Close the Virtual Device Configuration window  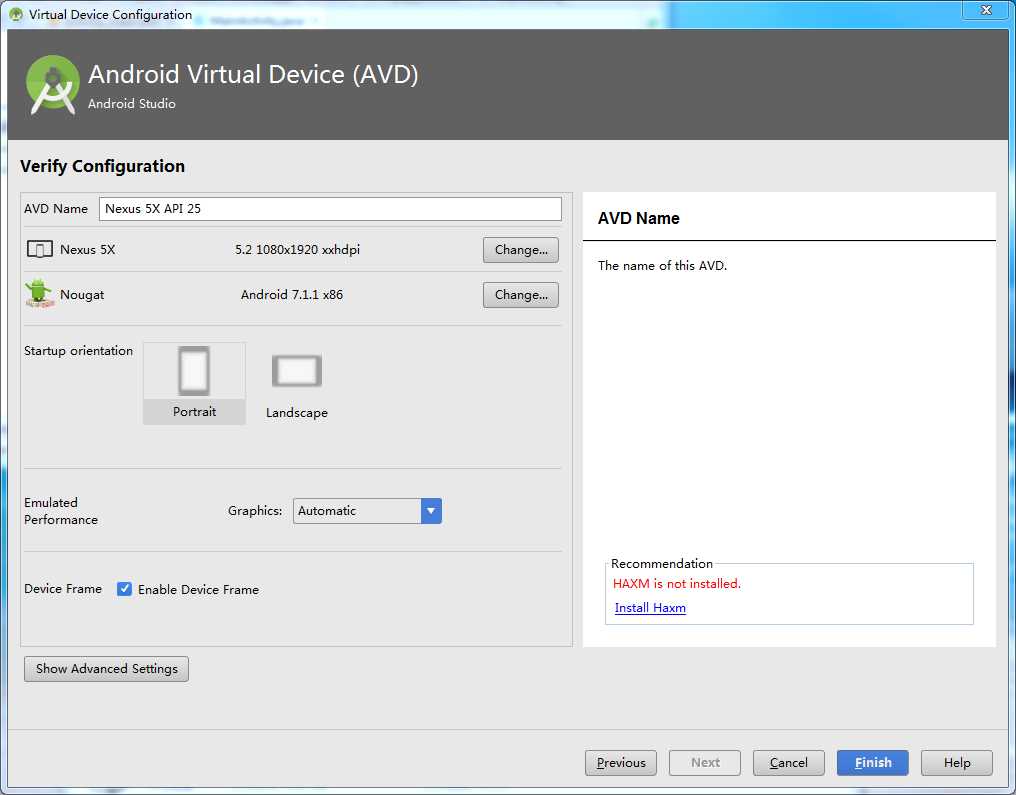(986, 10)
